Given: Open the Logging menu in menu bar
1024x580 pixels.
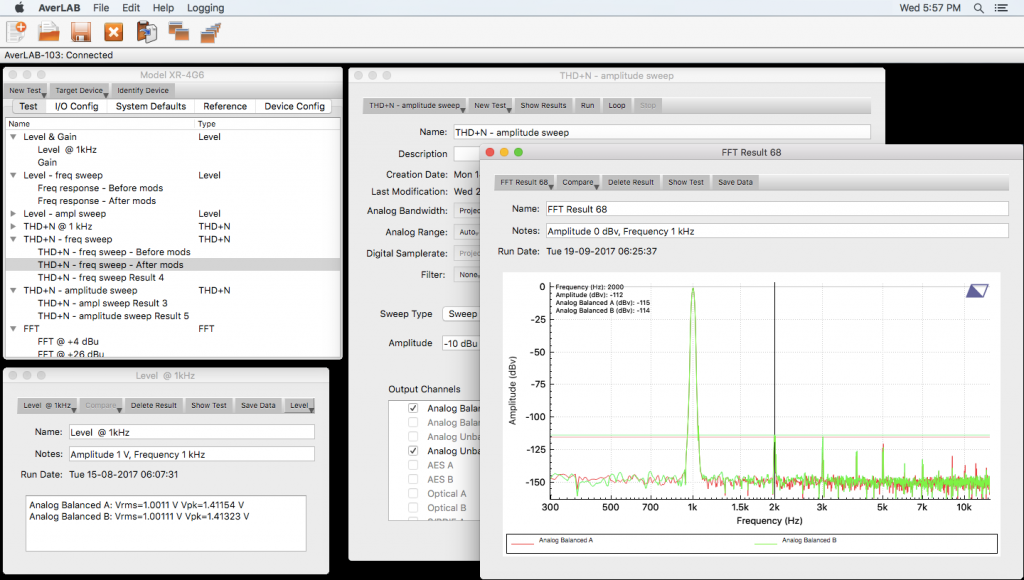Looking at the screenshot, I should pos(205,8).
